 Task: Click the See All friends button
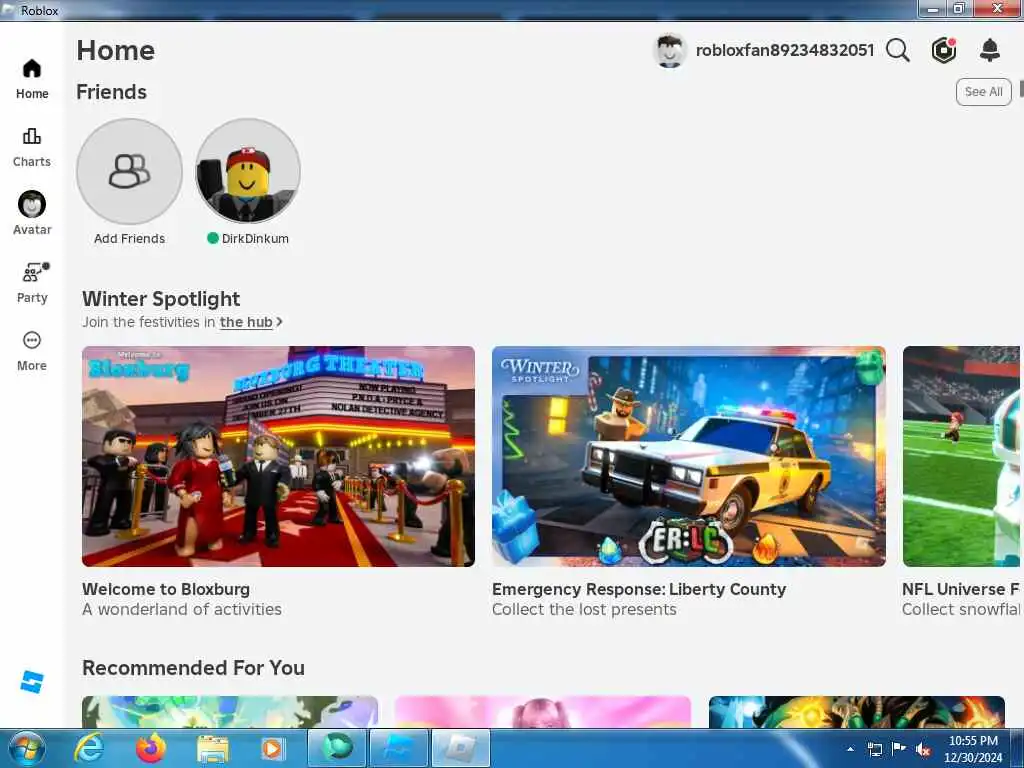click(x=984, y=92)
